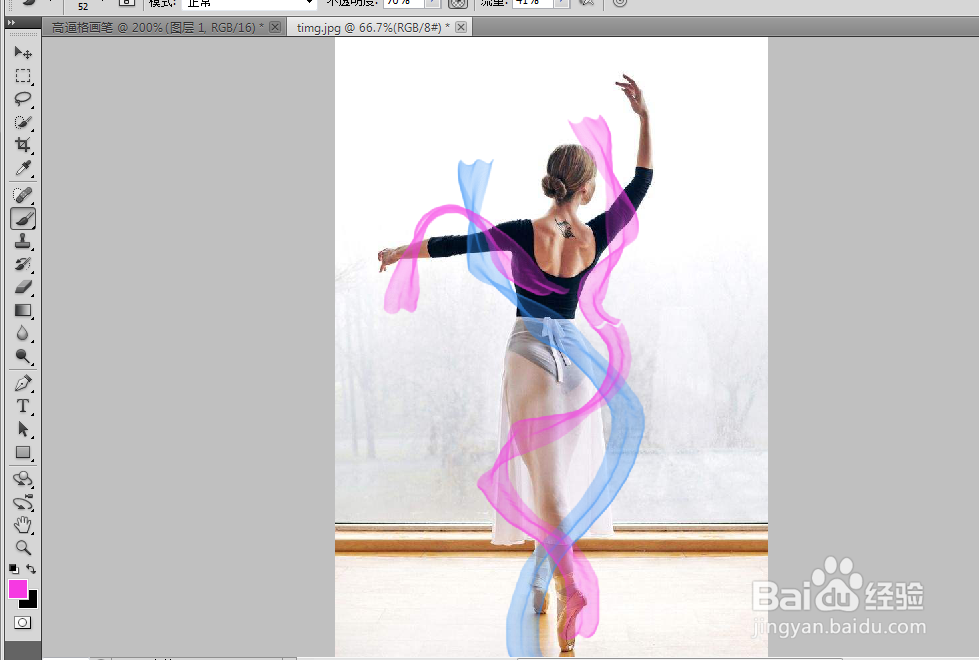Select the Rectangular Marquee tool
The height and width of the screenshot is (660, 979).
22,76
